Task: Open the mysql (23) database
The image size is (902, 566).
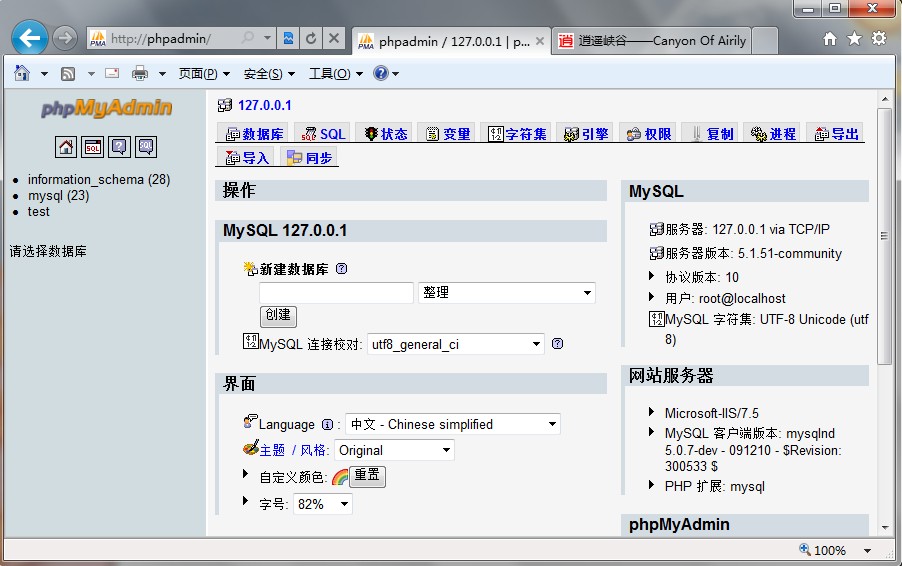Action: (58, 196)
